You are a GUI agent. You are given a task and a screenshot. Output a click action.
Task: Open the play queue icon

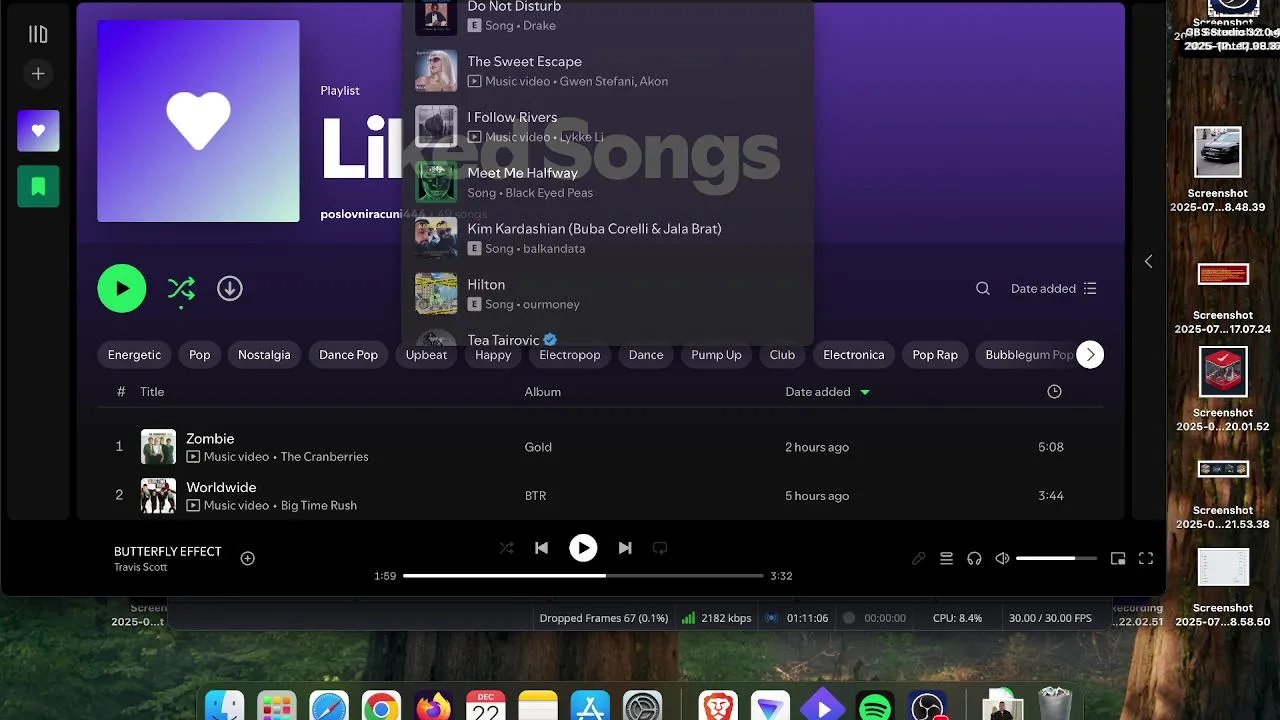(x=946, y=559)
